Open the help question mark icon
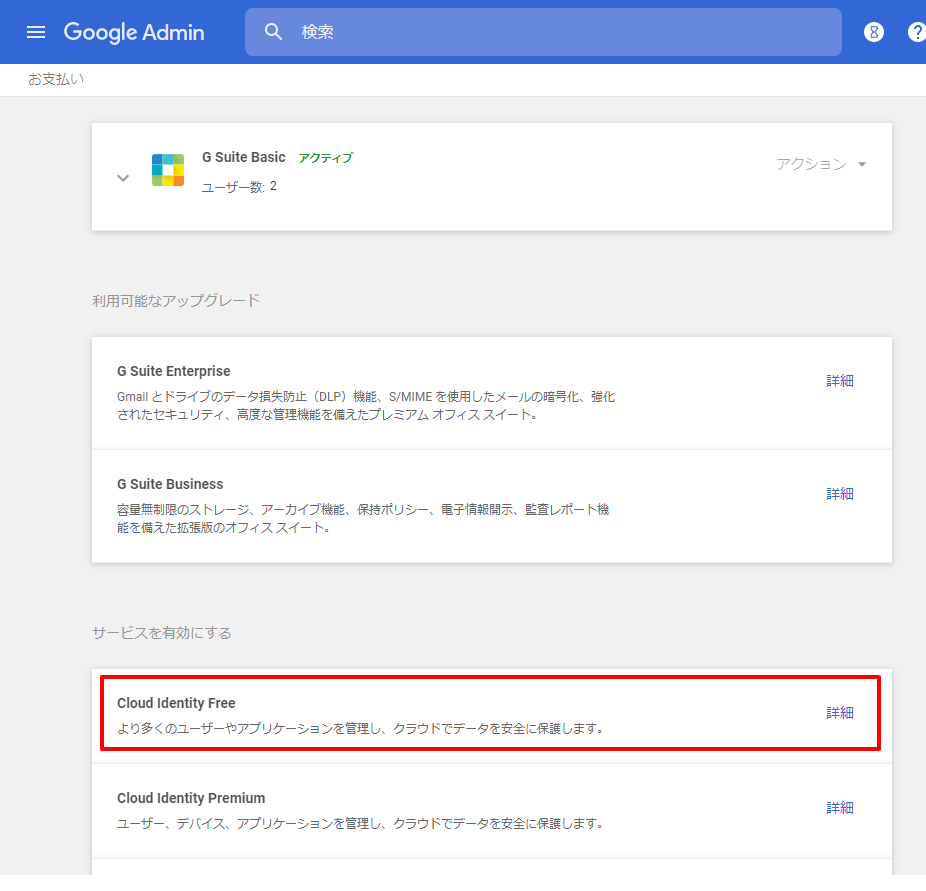Image resolution: width=926 pixels, height=891 pixels. [x=917, y=32]
